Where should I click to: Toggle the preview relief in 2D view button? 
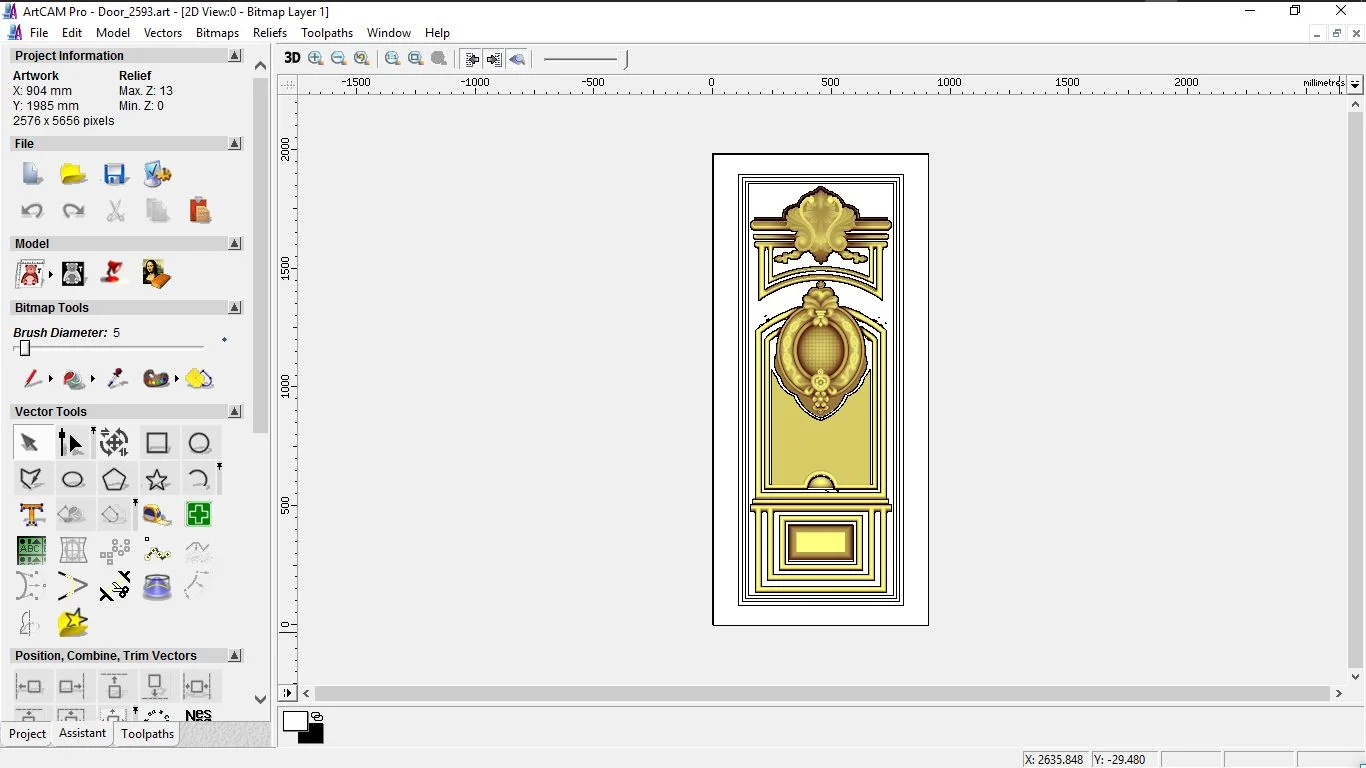click(517, 59)
